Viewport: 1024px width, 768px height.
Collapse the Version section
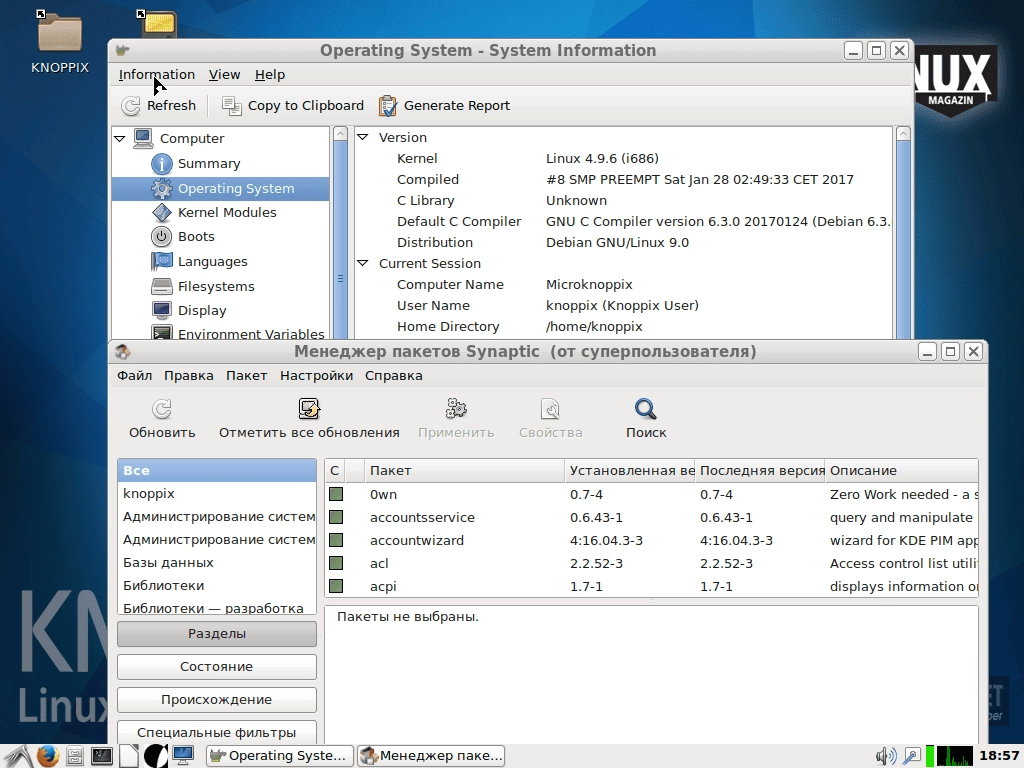[362, 137]
